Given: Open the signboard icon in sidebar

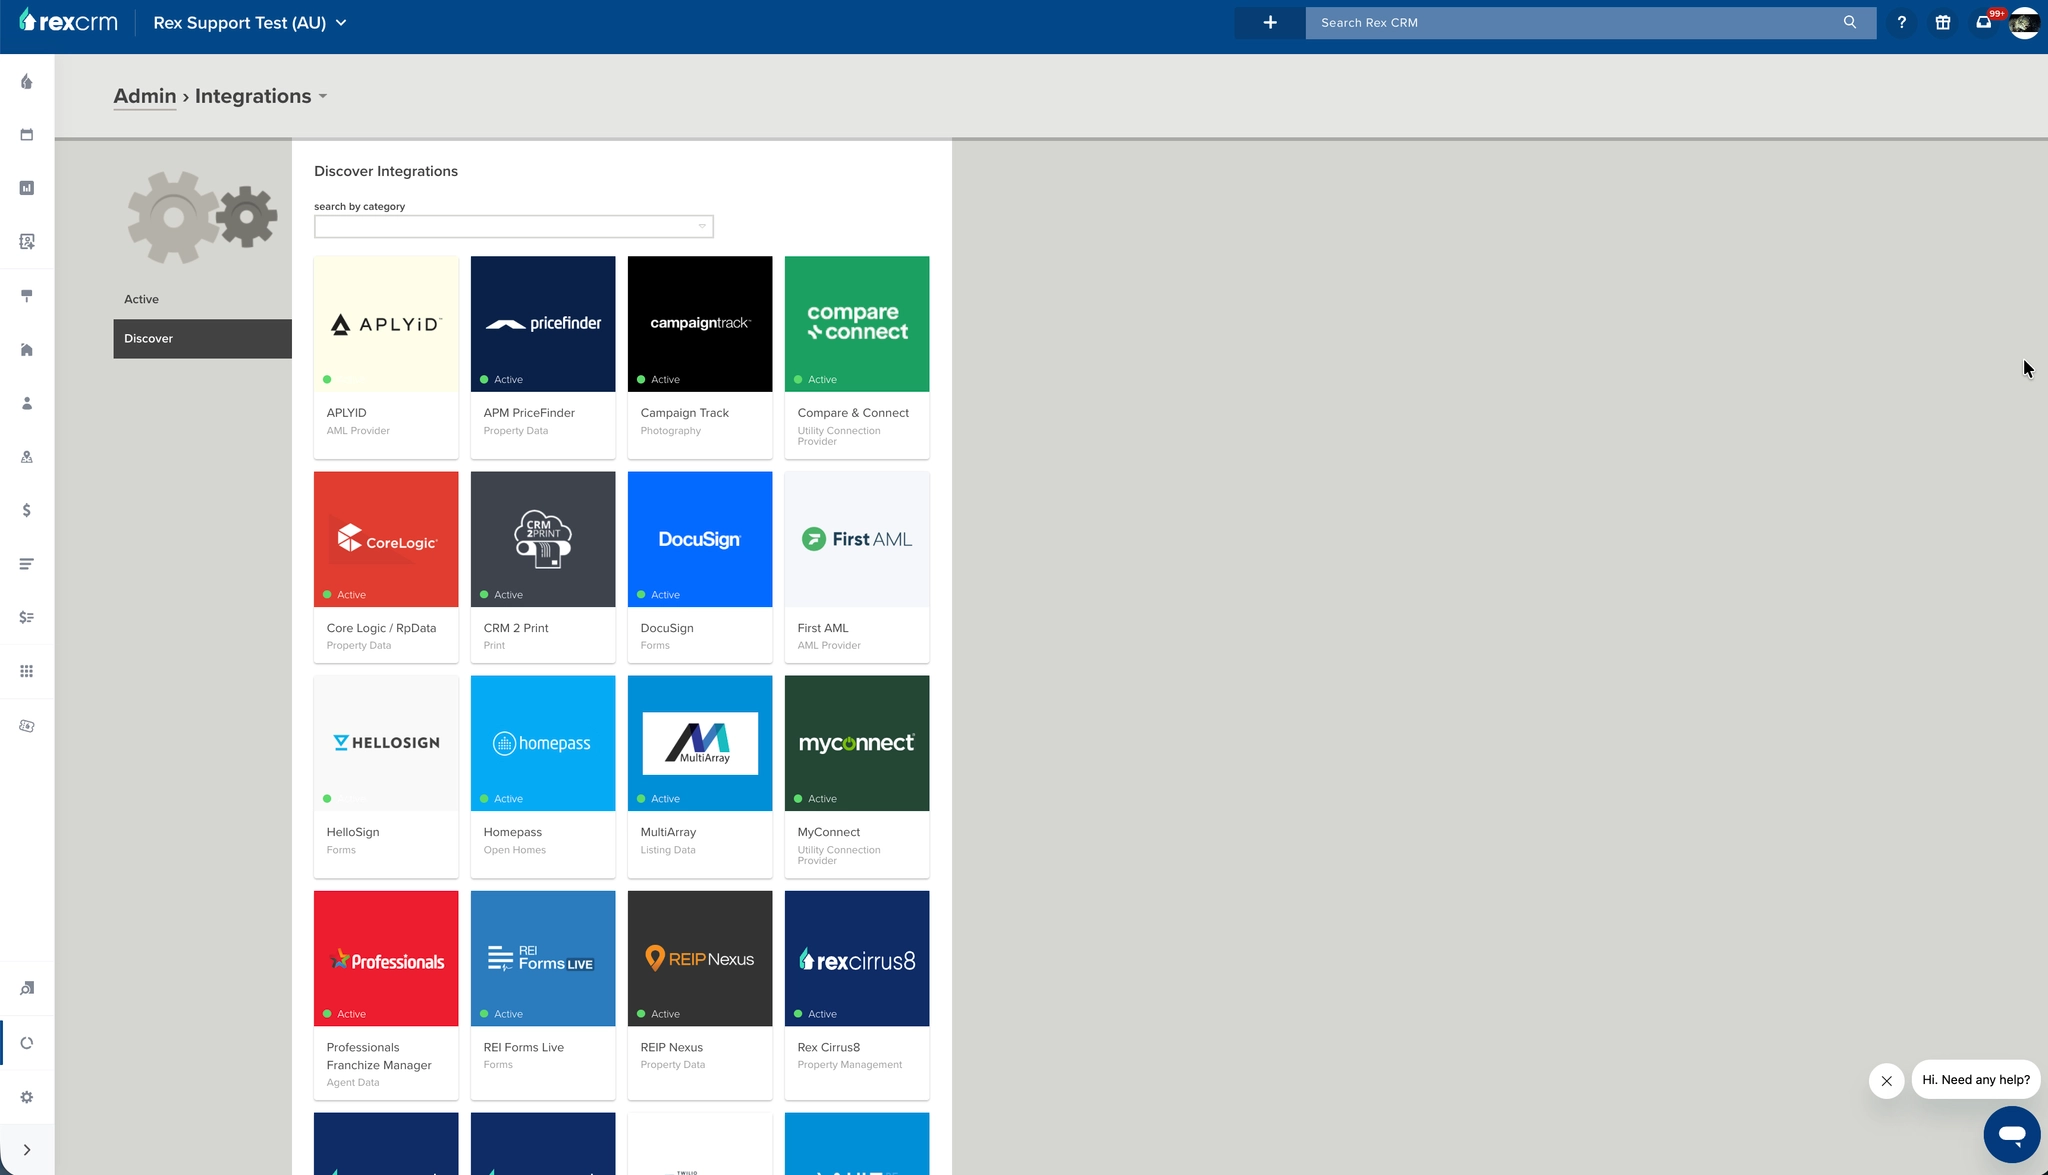Looking at the screenshot, I should pyautogui.click(x=27, y=296).
